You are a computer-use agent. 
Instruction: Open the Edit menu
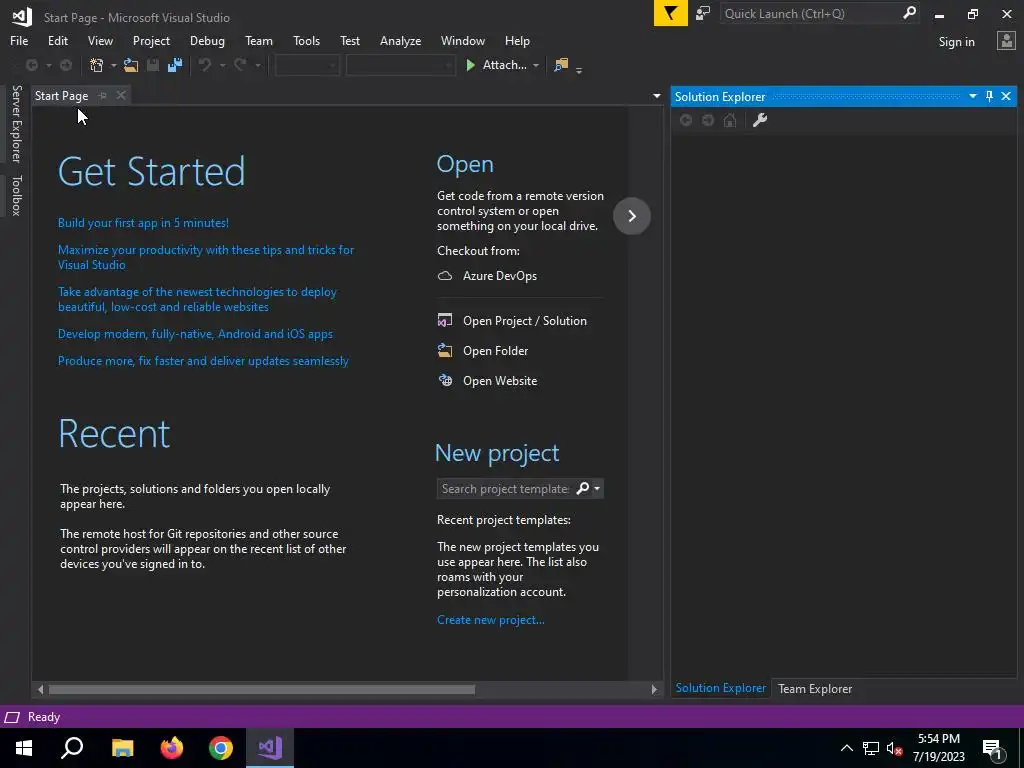[x=58, y=40]
